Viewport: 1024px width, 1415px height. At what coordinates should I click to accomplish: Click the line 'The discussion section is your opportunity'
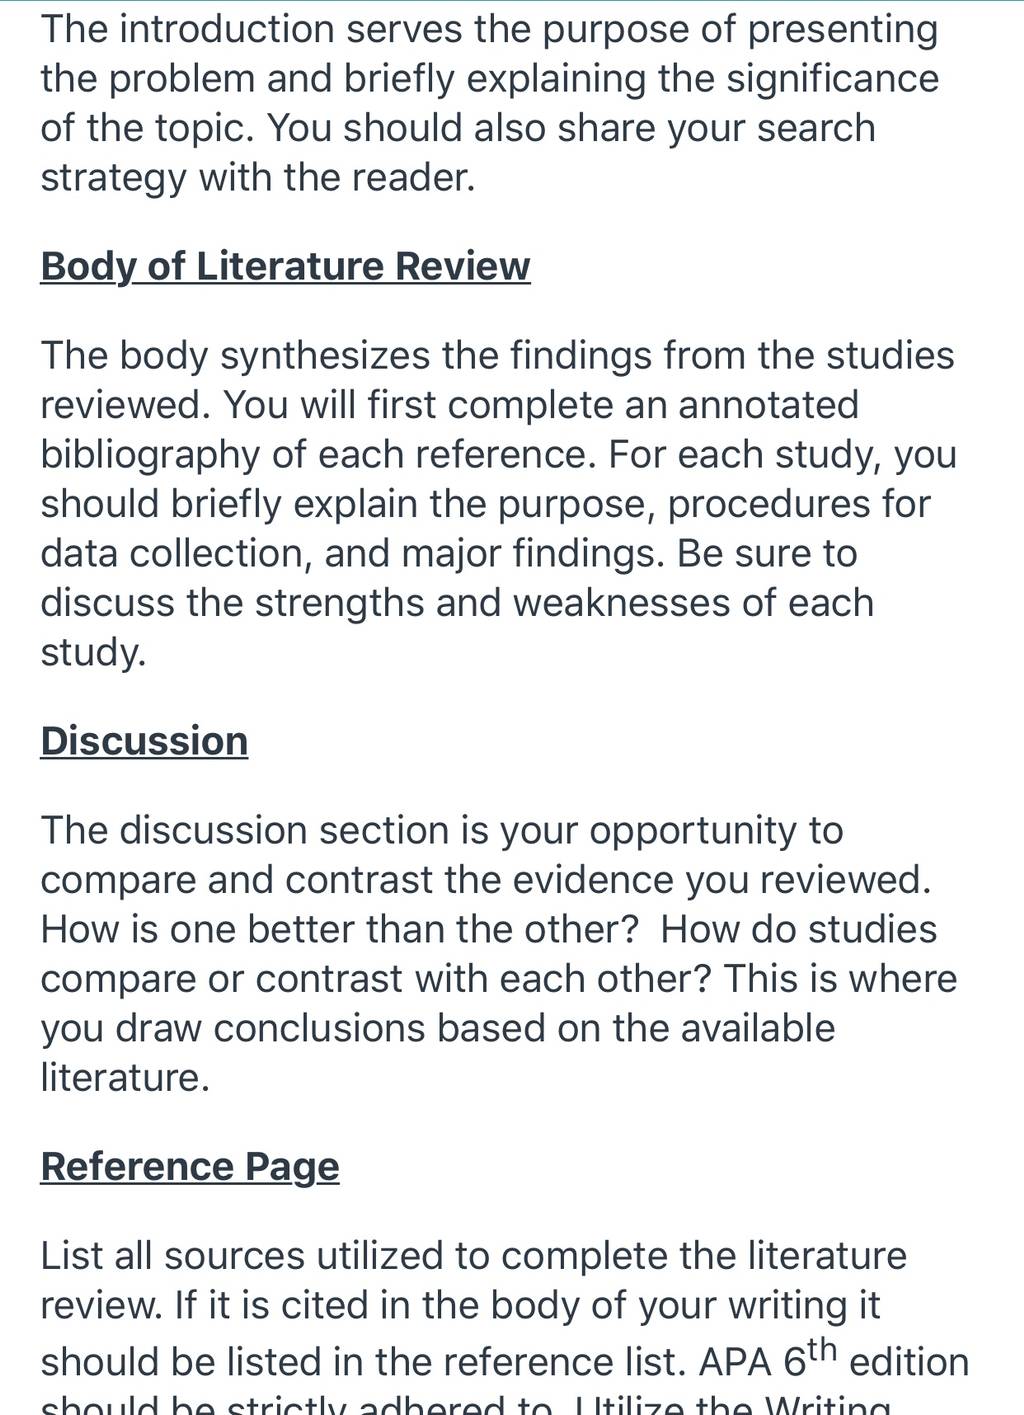(442, 831)
